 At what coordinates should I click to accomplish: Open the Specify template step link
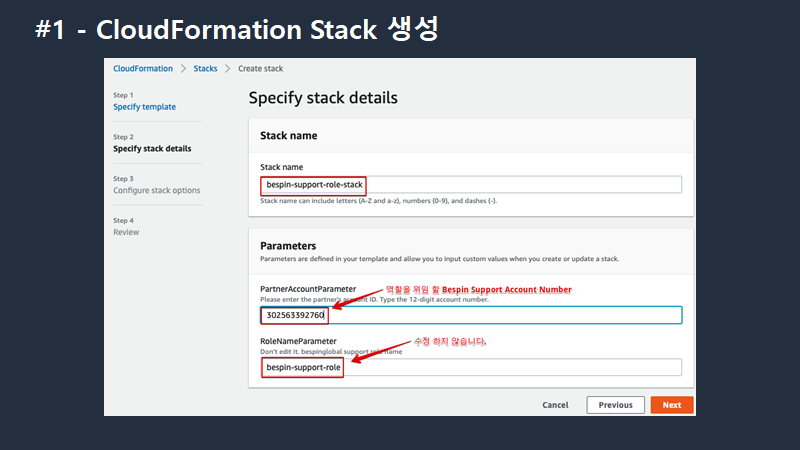click(x=144, y=107)
